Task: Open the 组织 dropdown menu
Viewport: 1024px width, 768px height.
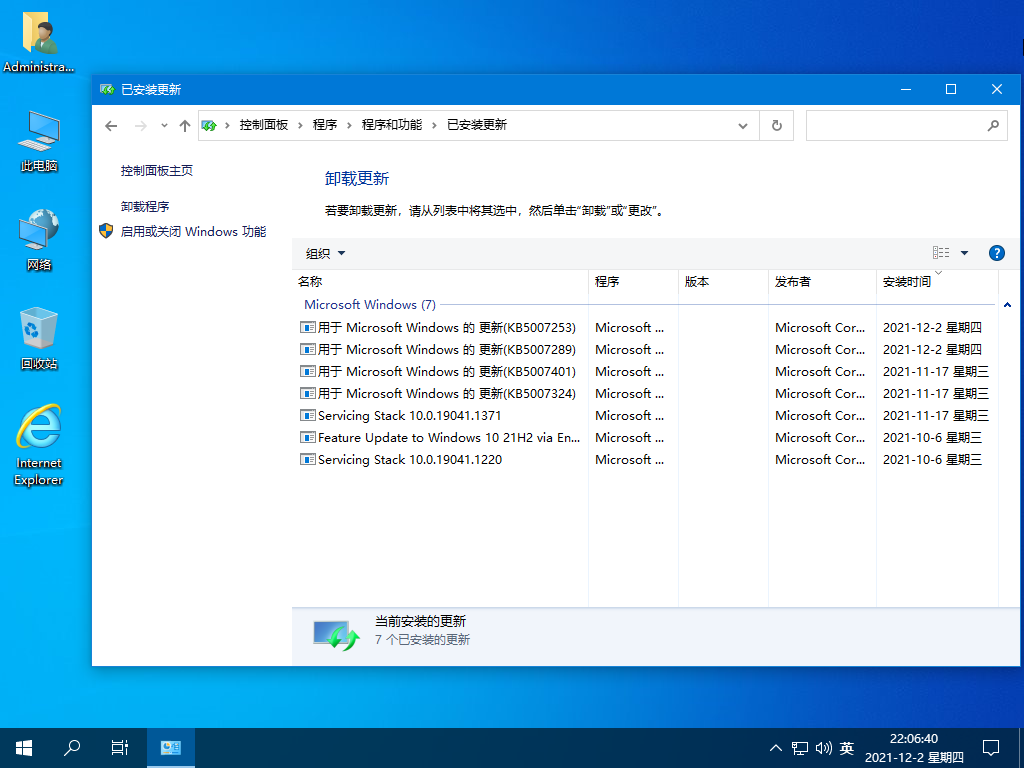Action: coord(325,253)
